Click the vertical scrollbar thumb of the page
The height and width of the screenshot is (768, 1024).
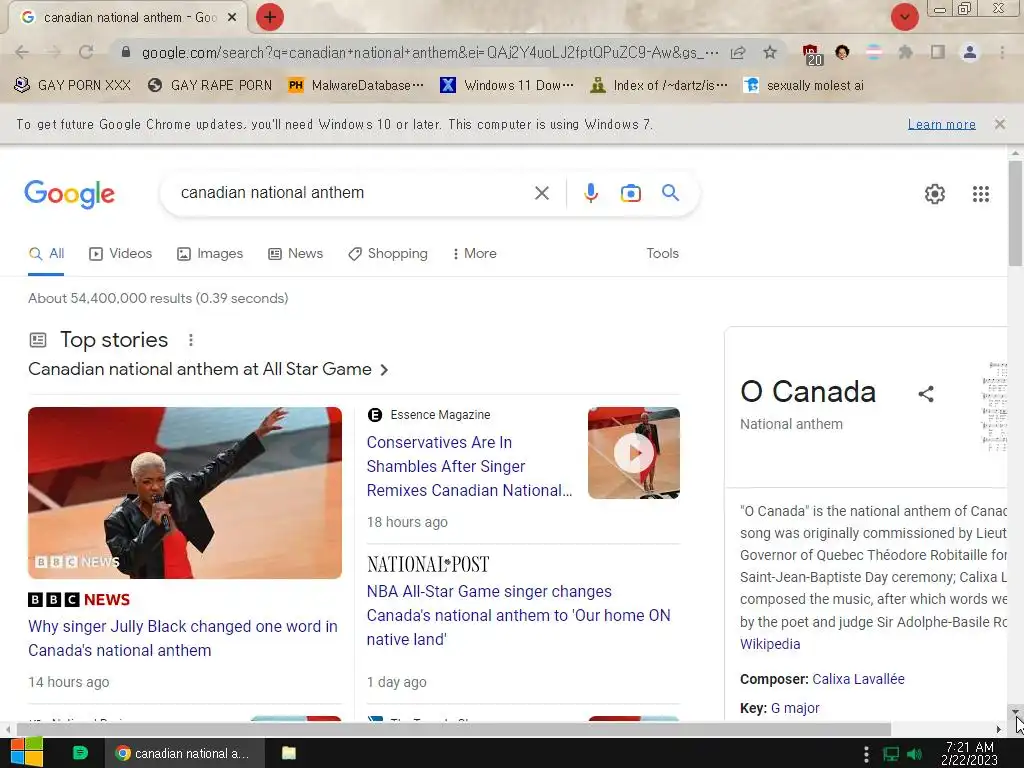click(x=1014, y=214)
